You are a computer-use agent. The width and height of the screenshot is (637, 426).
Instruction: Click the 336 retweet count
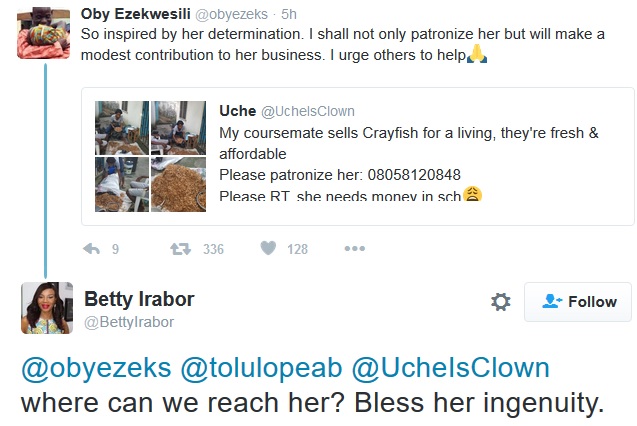[x=213, y=249]
